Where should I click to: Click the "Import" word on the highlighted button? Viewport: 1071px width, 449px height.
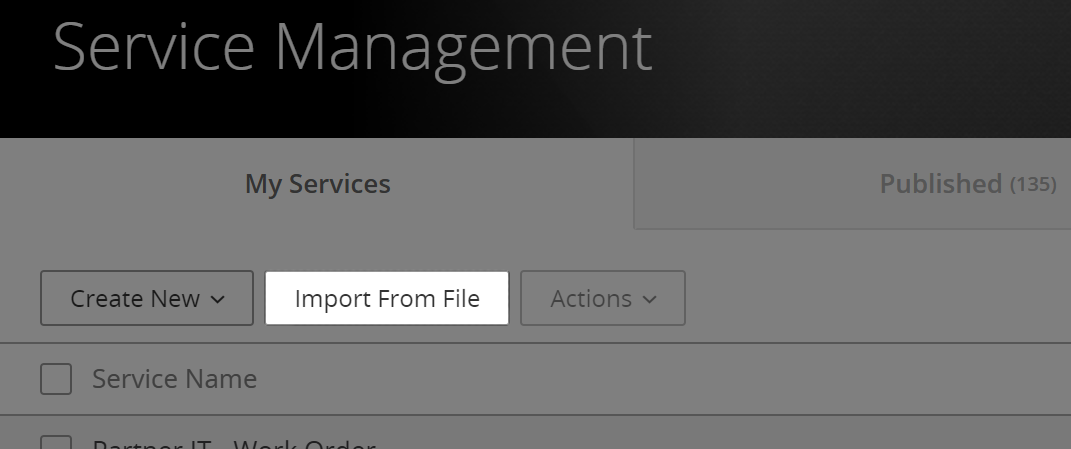tap(333, 299)
